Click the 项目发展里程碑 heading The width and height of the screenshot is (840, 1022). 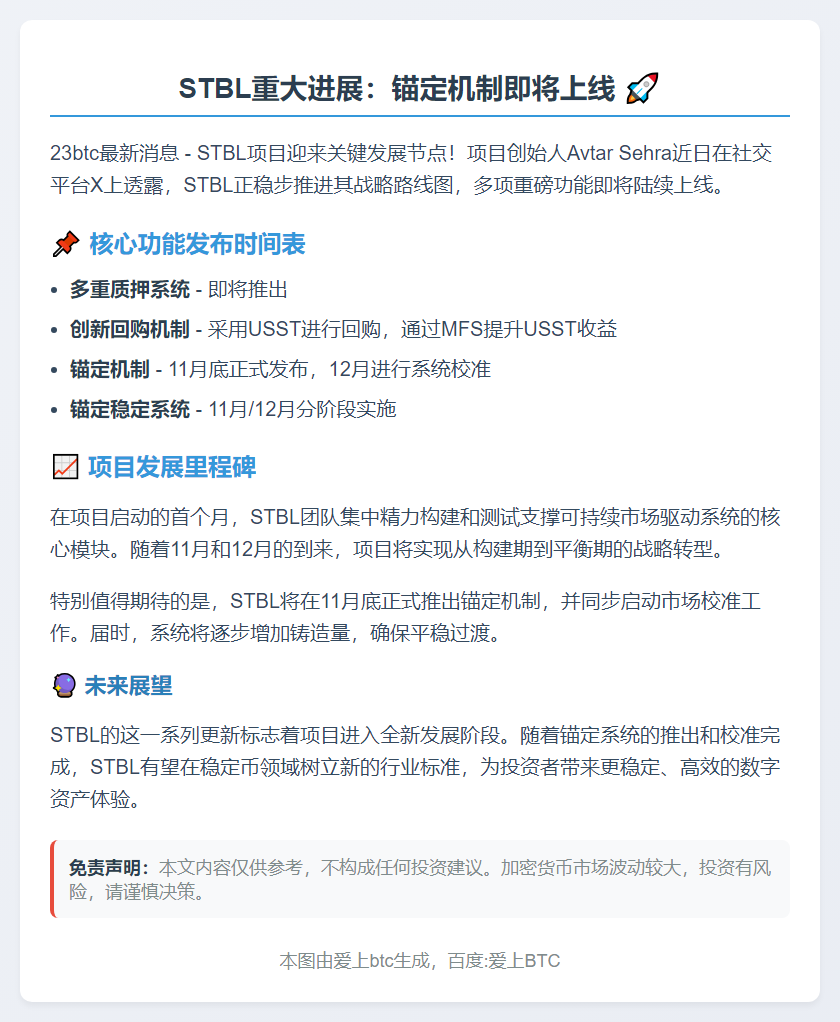click(x=172, y=467)
